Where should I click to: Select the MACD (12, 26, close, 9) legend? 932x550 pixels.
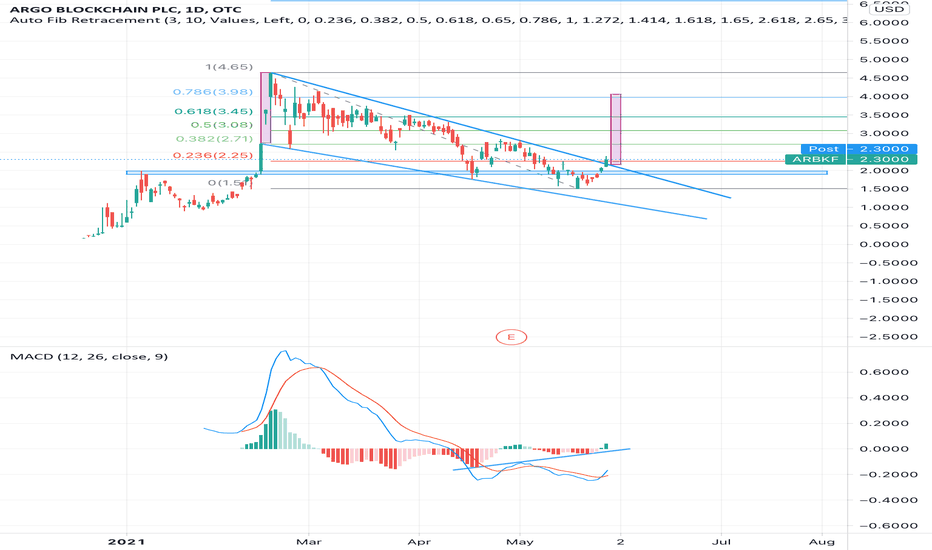coord(89,357)
